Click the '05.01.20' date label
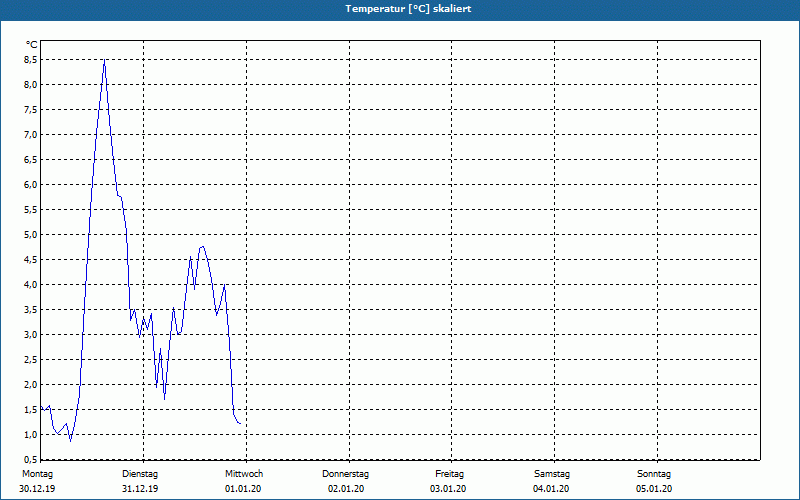This screenshot has height=500, width=800. click(654, 489)
